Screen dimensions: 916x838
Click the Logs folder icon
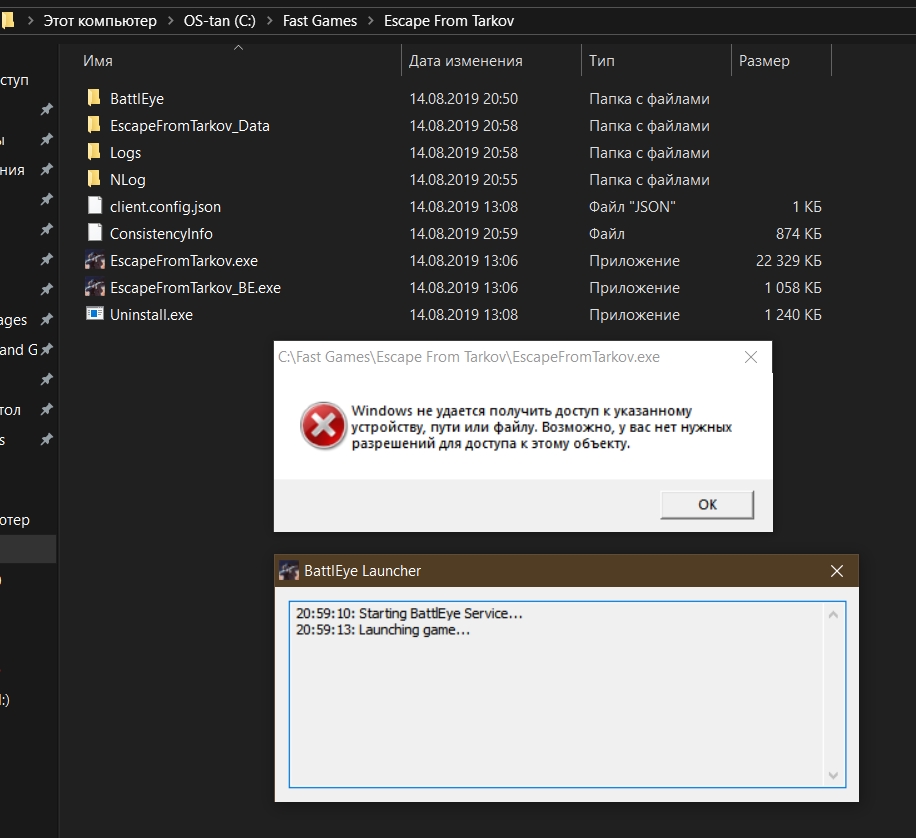click(x=94, y=152)
